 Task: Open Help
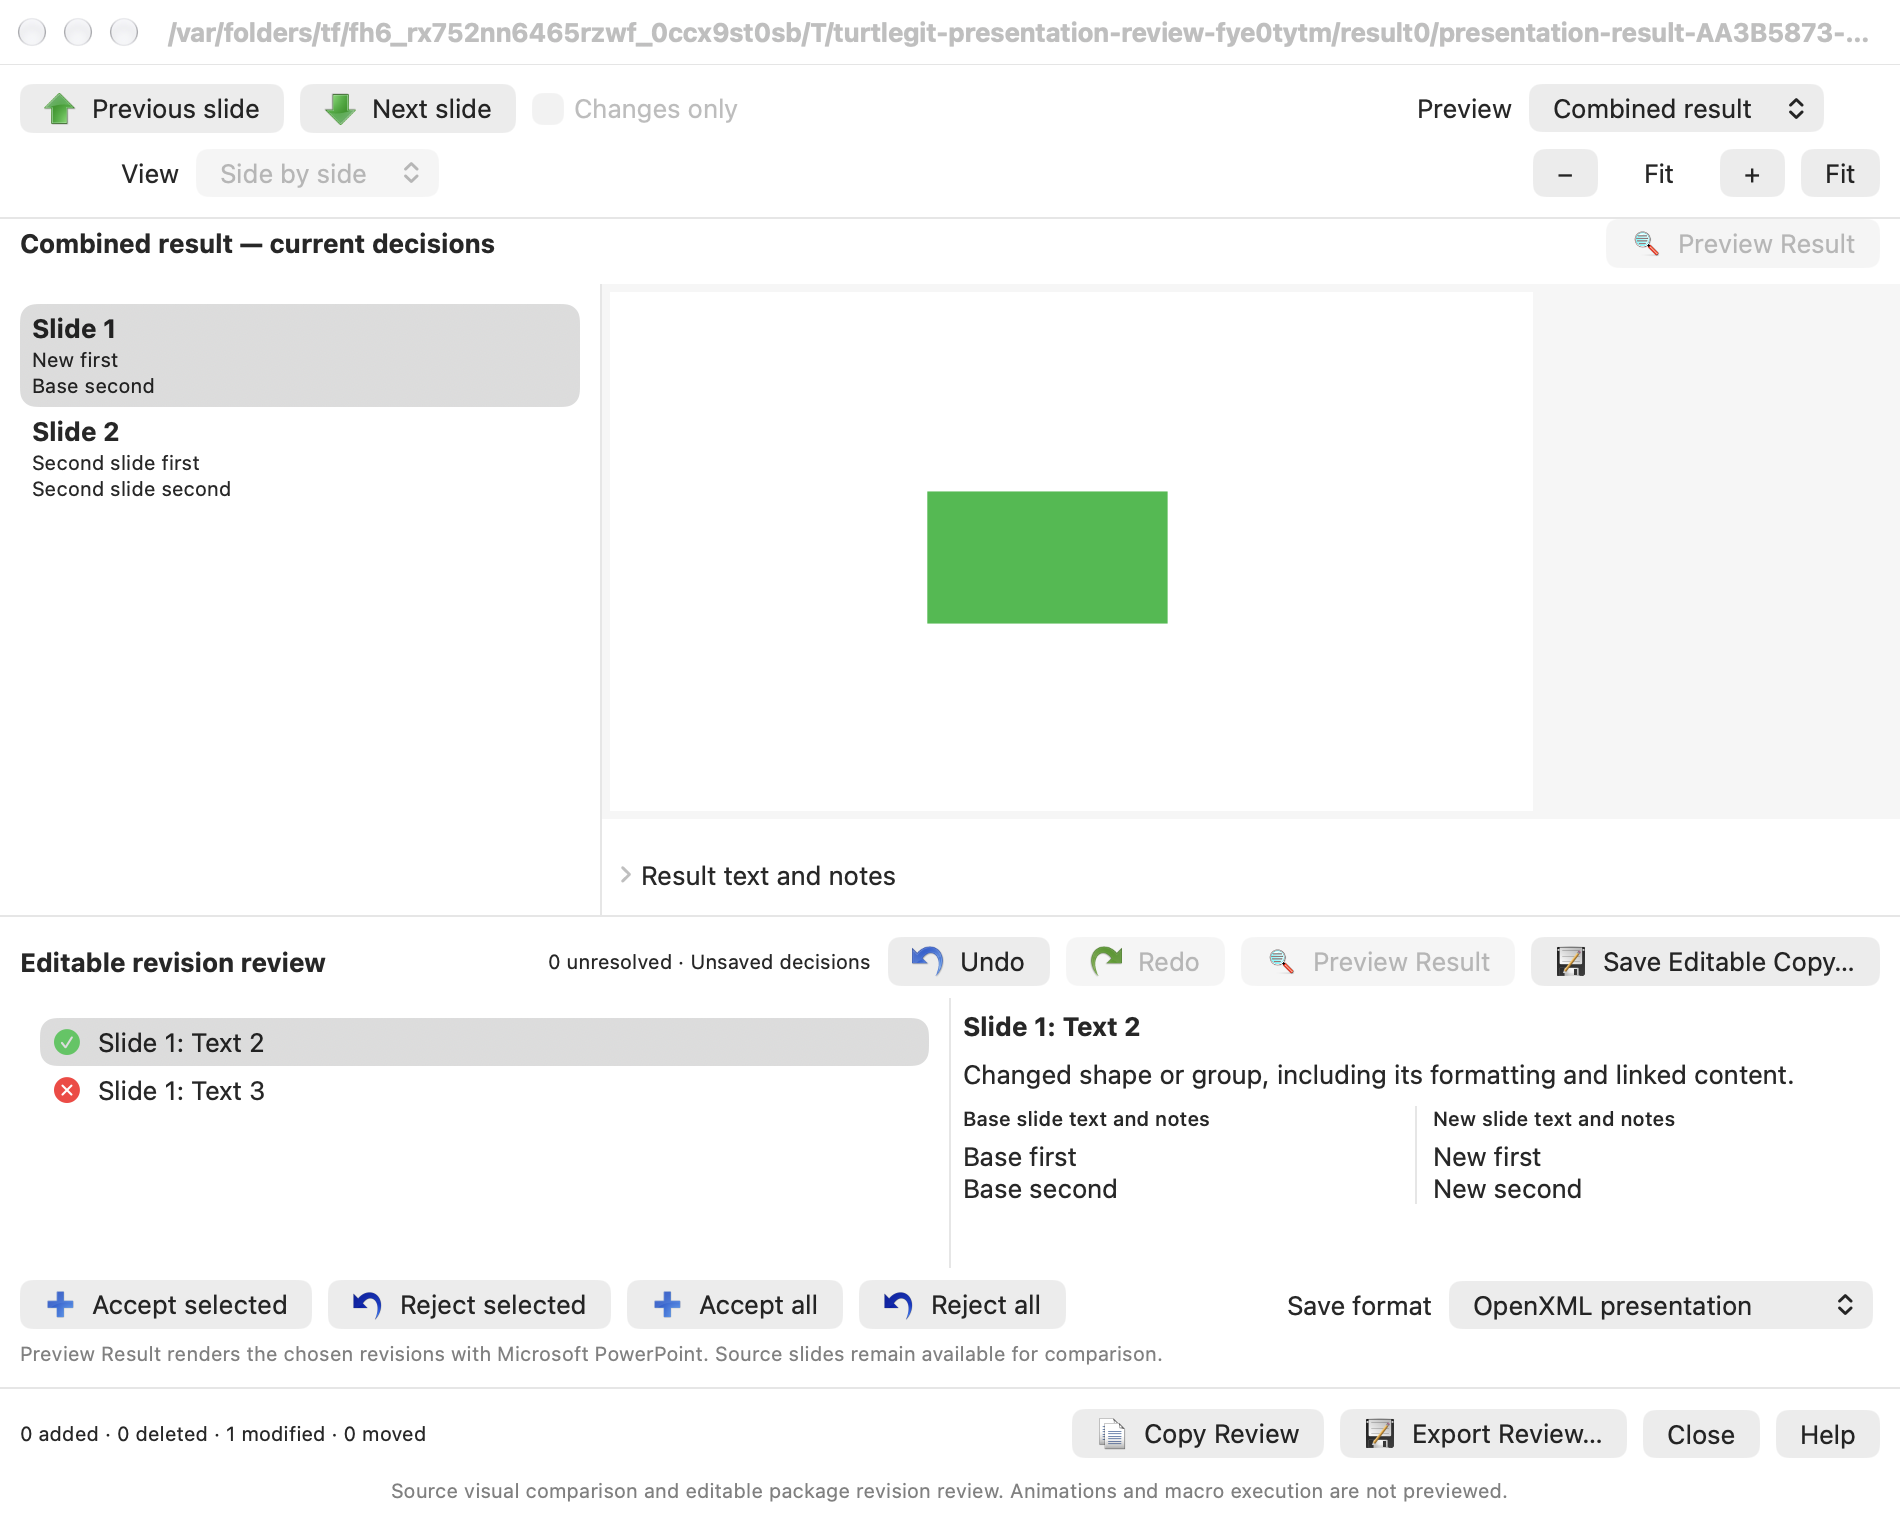point(1827,1434)
